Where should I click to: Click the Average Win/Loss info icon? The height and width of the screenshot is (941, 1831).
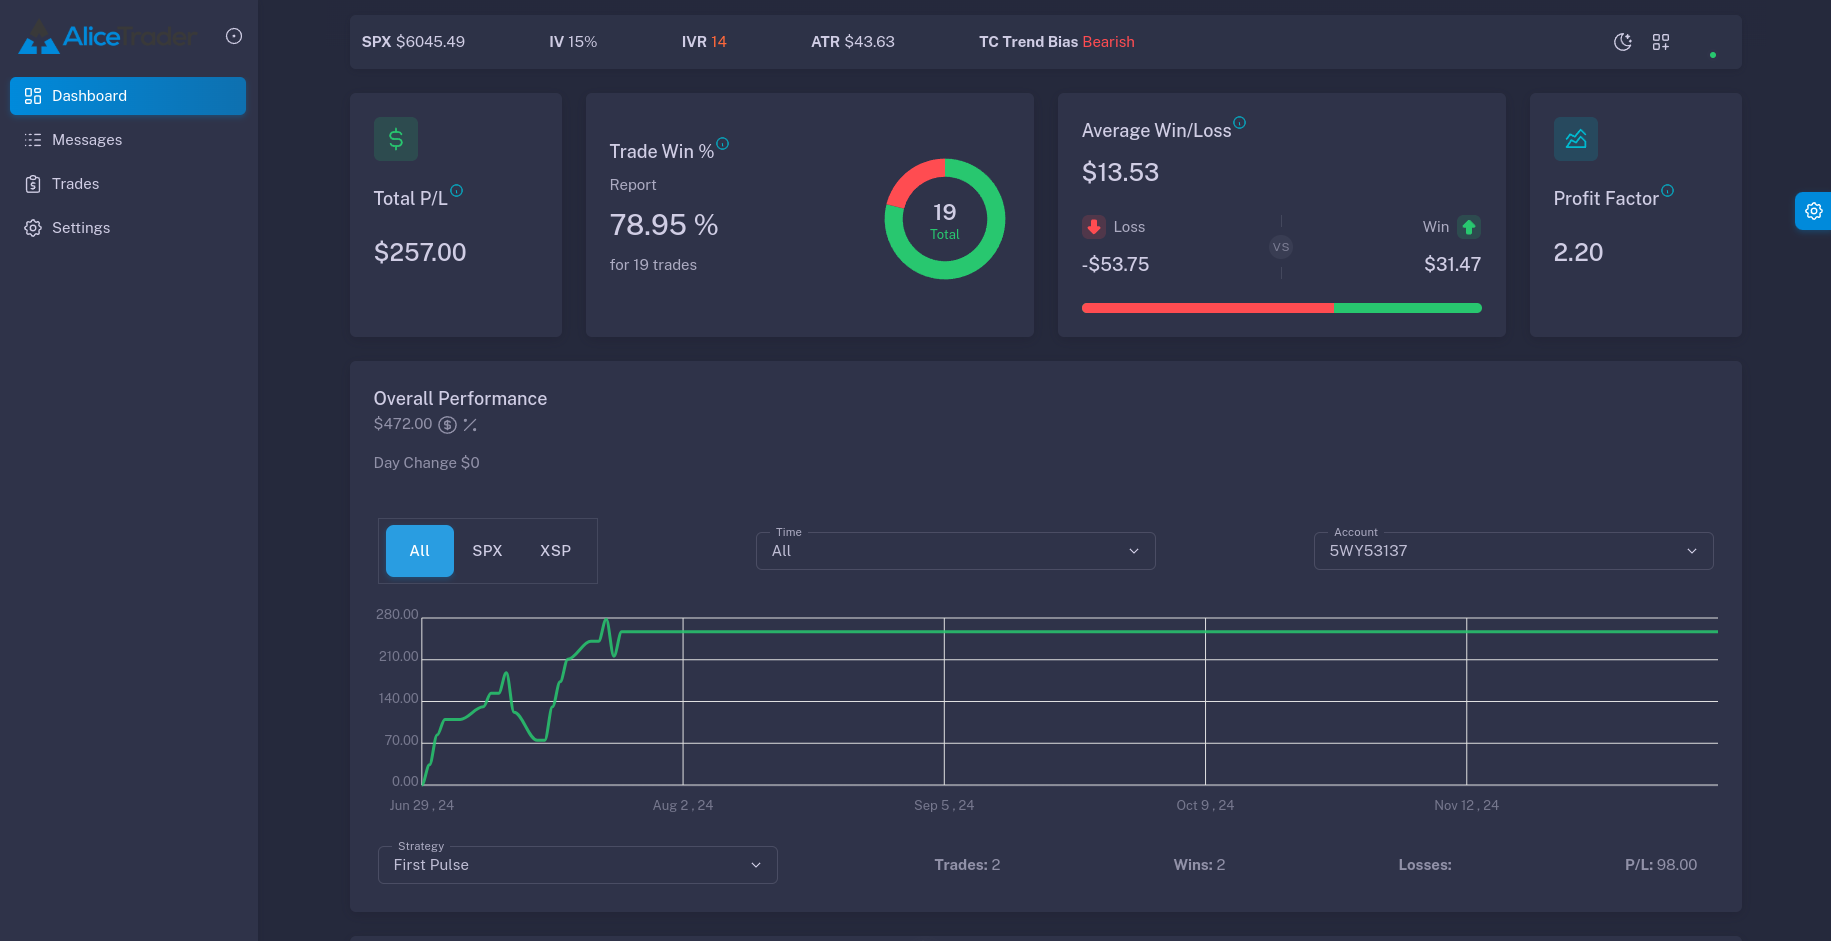[x=1240, y=123]
